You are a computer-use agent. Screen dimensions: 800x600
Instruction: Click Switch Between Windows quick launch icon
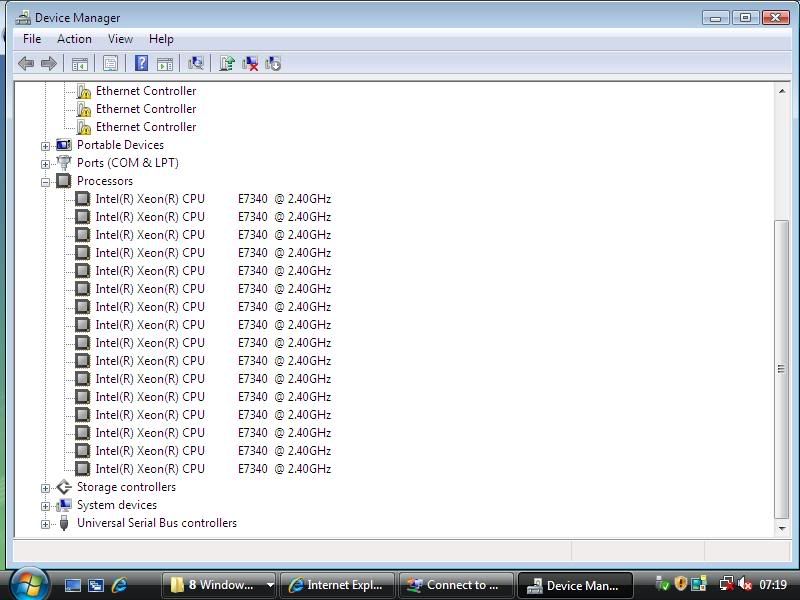(x=96, y=585)
